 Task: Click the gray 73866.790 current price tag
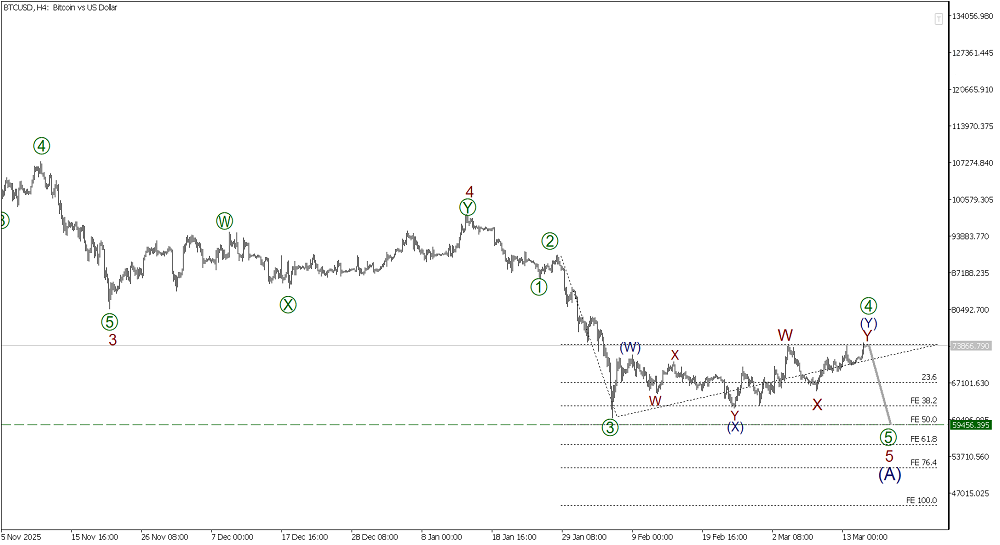coord(970,346)
